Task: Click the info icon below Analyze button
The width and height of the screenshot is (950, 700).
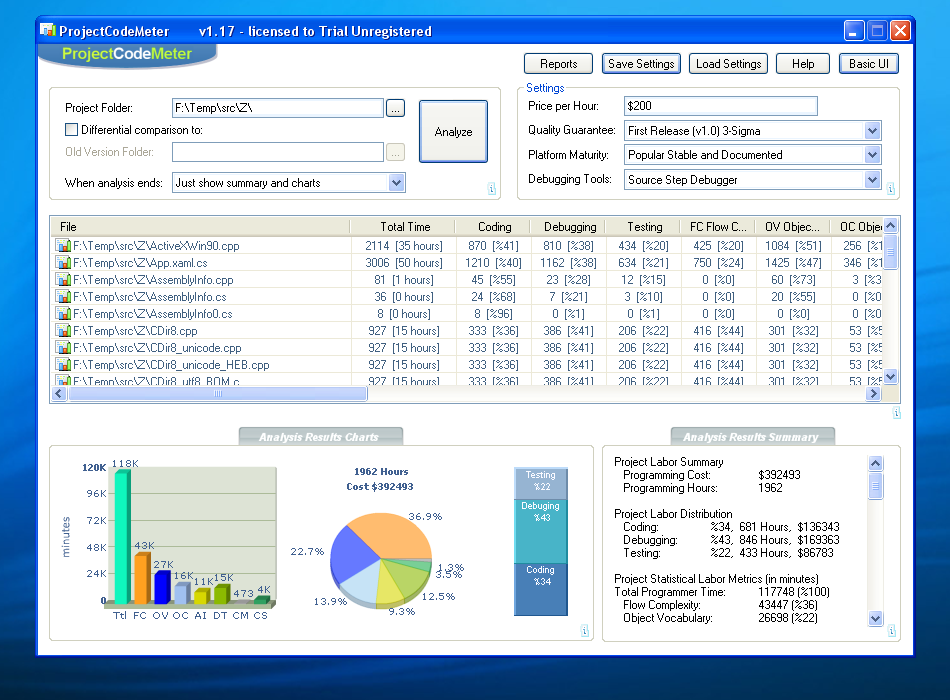Action: coord(491,189)
